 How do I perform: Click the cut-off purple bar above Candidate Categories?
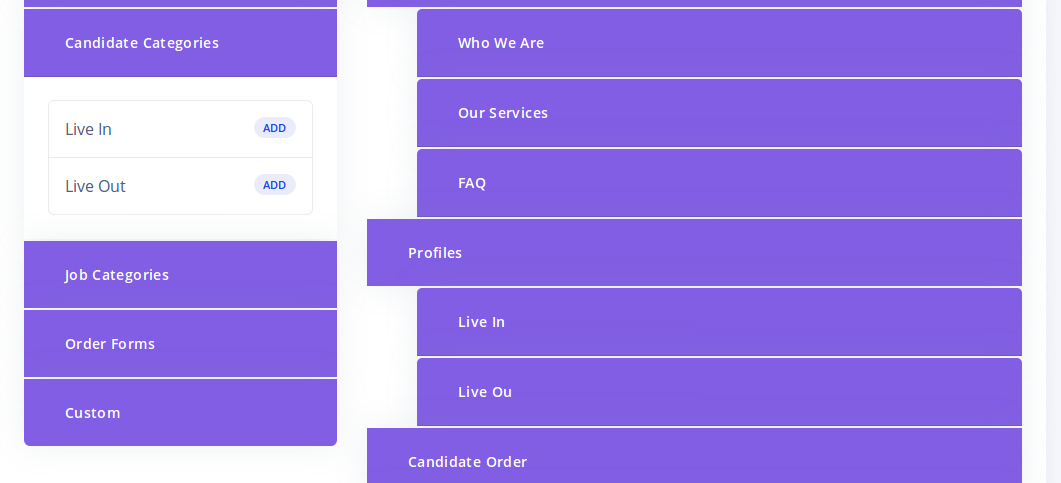(x=180, y=3)
